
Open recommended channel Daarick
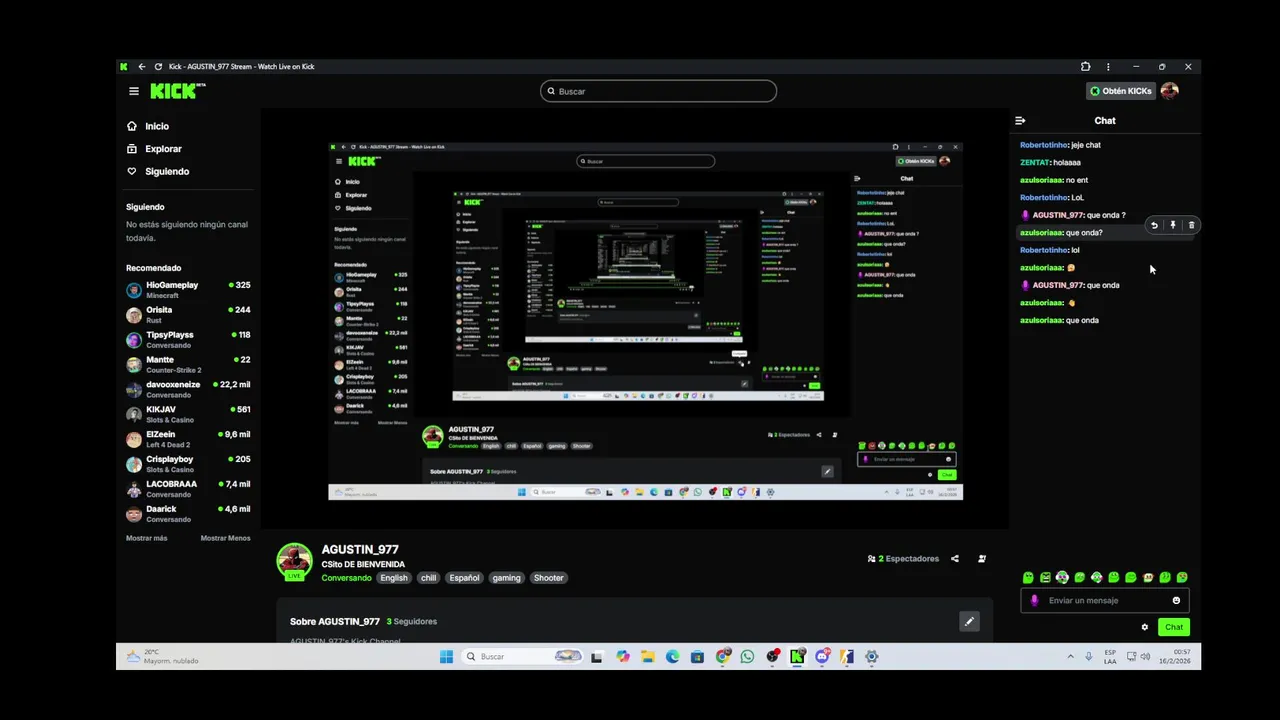[x=188, y=513]
